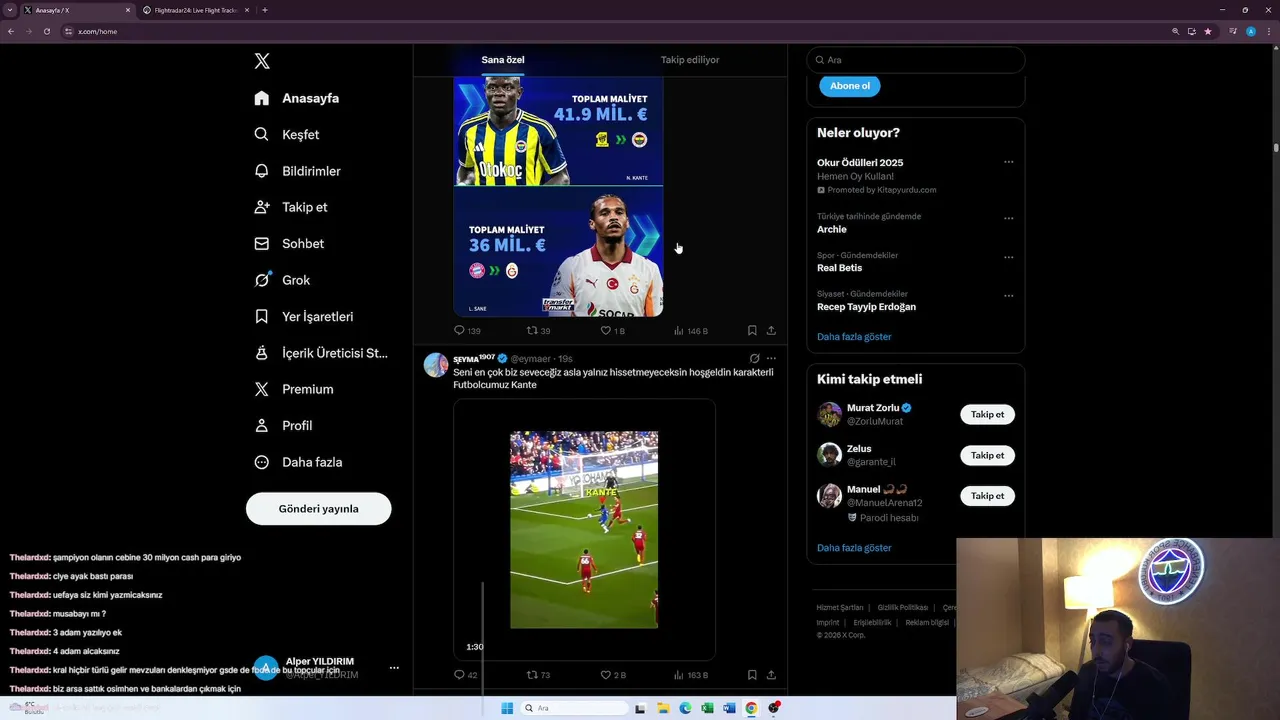Screen dimensions: 1280x720
Task: Play the Kante football video
Action: click(584, 530)
